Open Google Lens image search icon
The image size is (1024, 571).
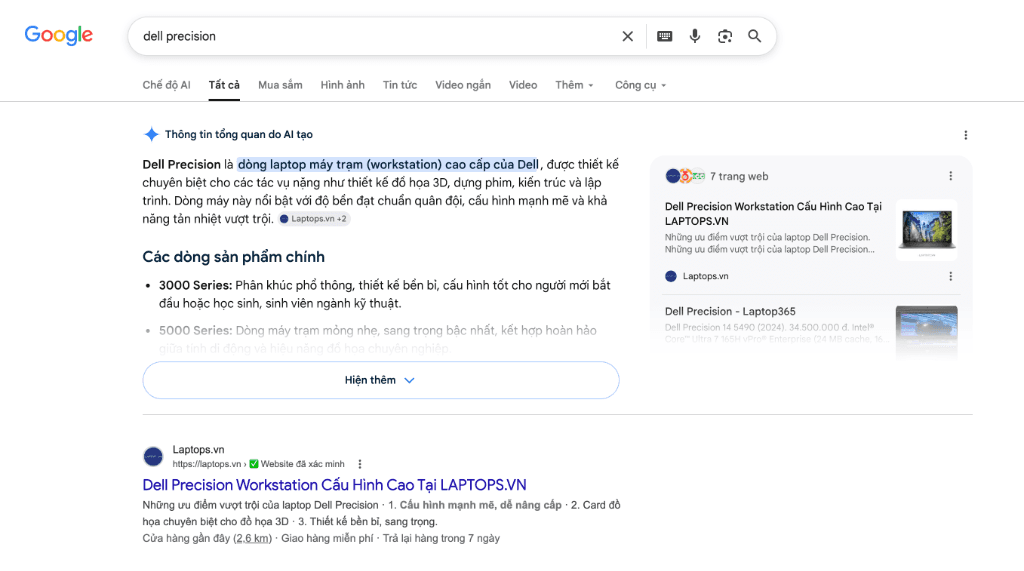725,37
